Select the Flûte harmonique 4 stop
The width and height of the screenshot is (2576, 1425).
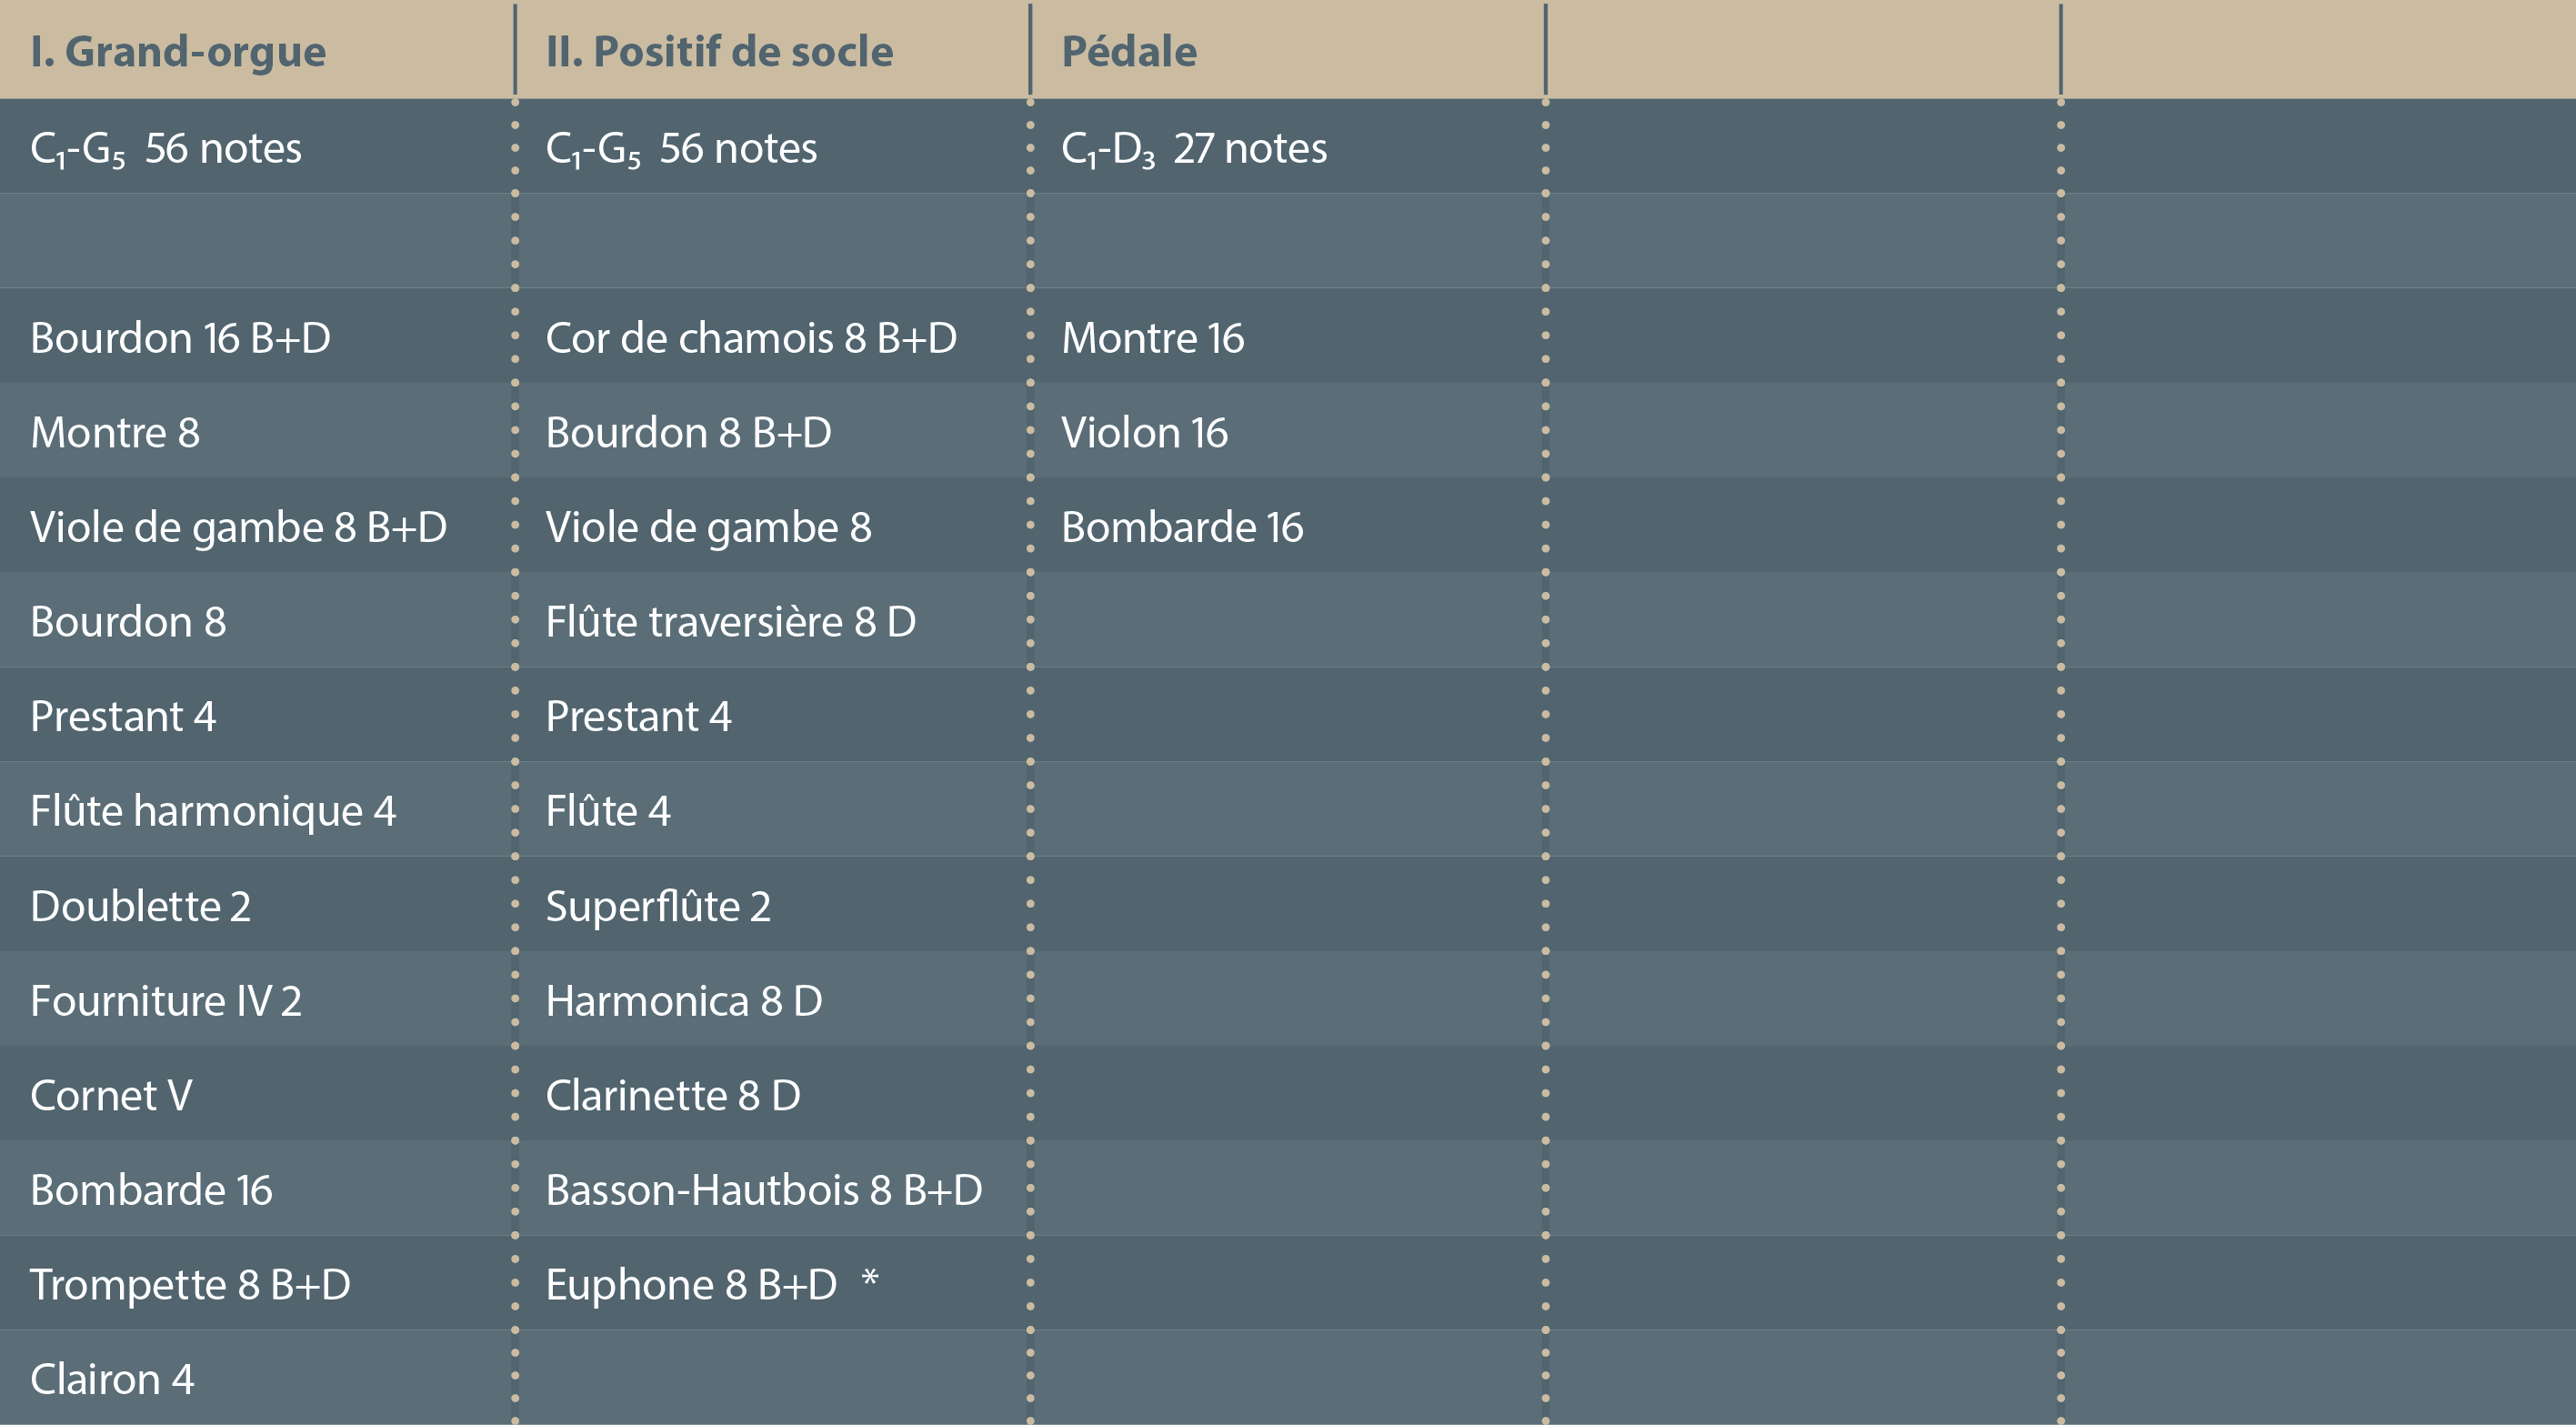(213, 811)
